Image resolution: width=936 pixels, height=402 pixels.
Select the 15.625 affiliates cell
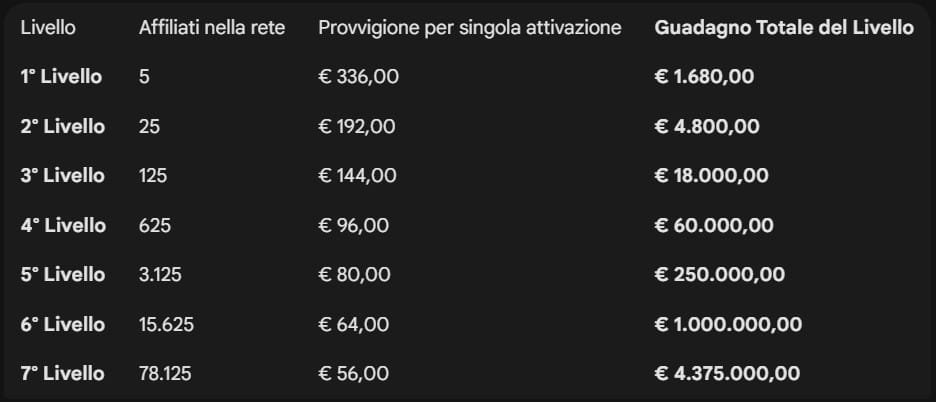[x=166, y=325]
